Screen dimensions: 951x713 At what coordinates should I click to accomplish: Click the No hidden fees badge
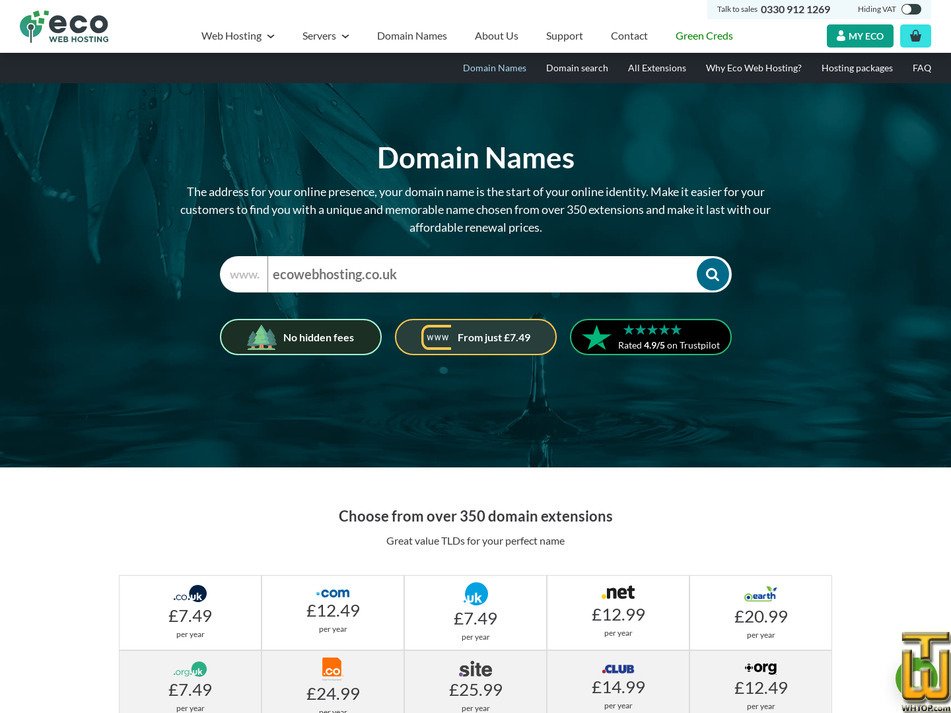[300, 337]
